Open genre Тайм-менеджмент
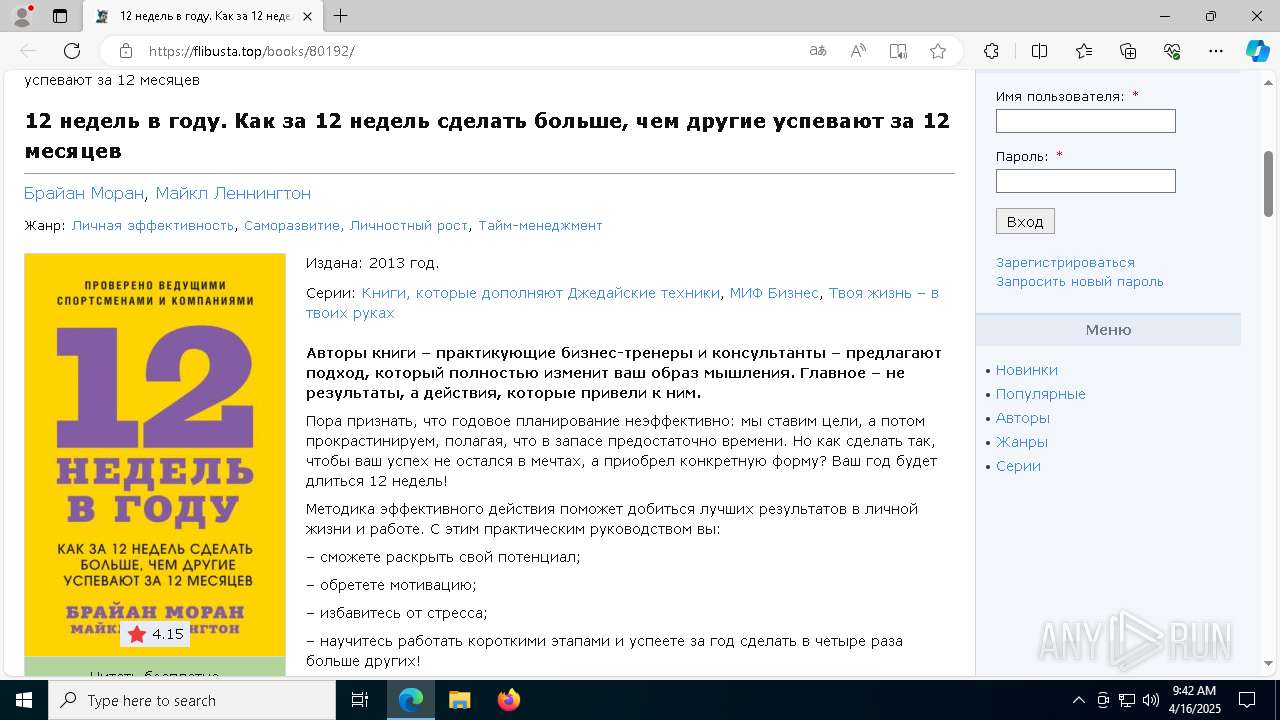 [x=540, y=225]
